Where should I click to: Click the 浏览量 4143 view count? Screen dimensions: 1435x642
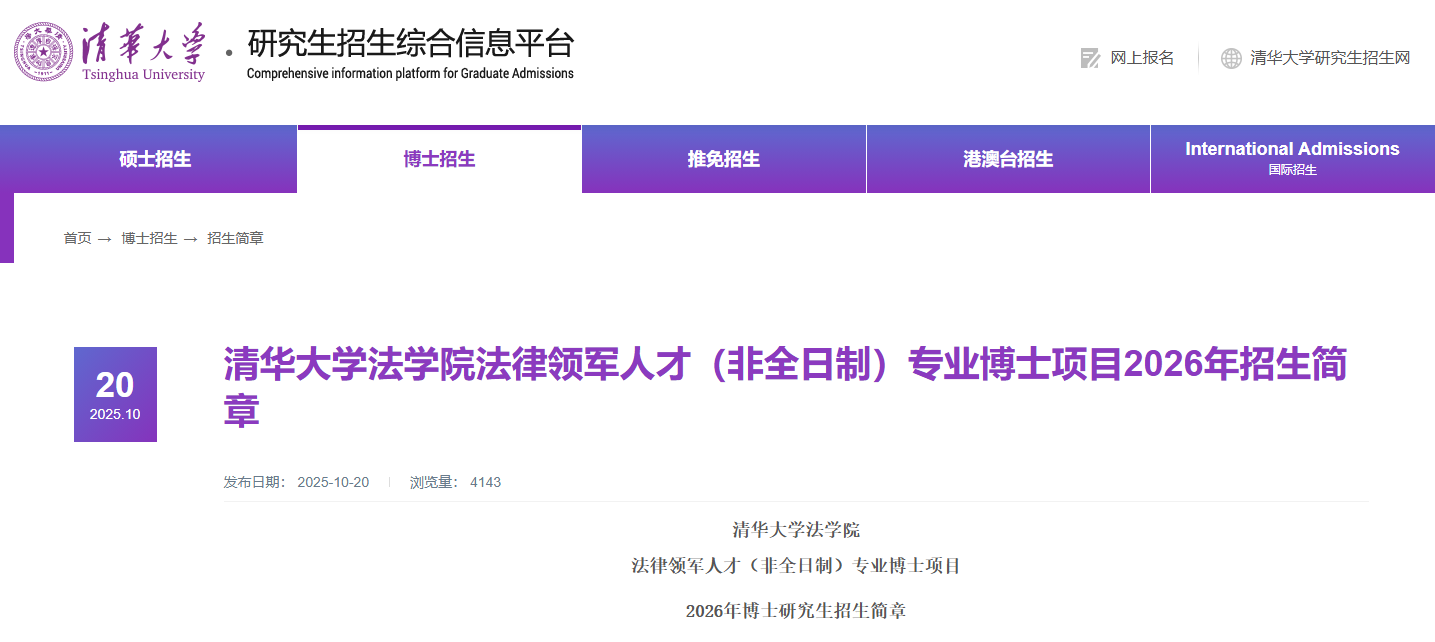point(455,482)
